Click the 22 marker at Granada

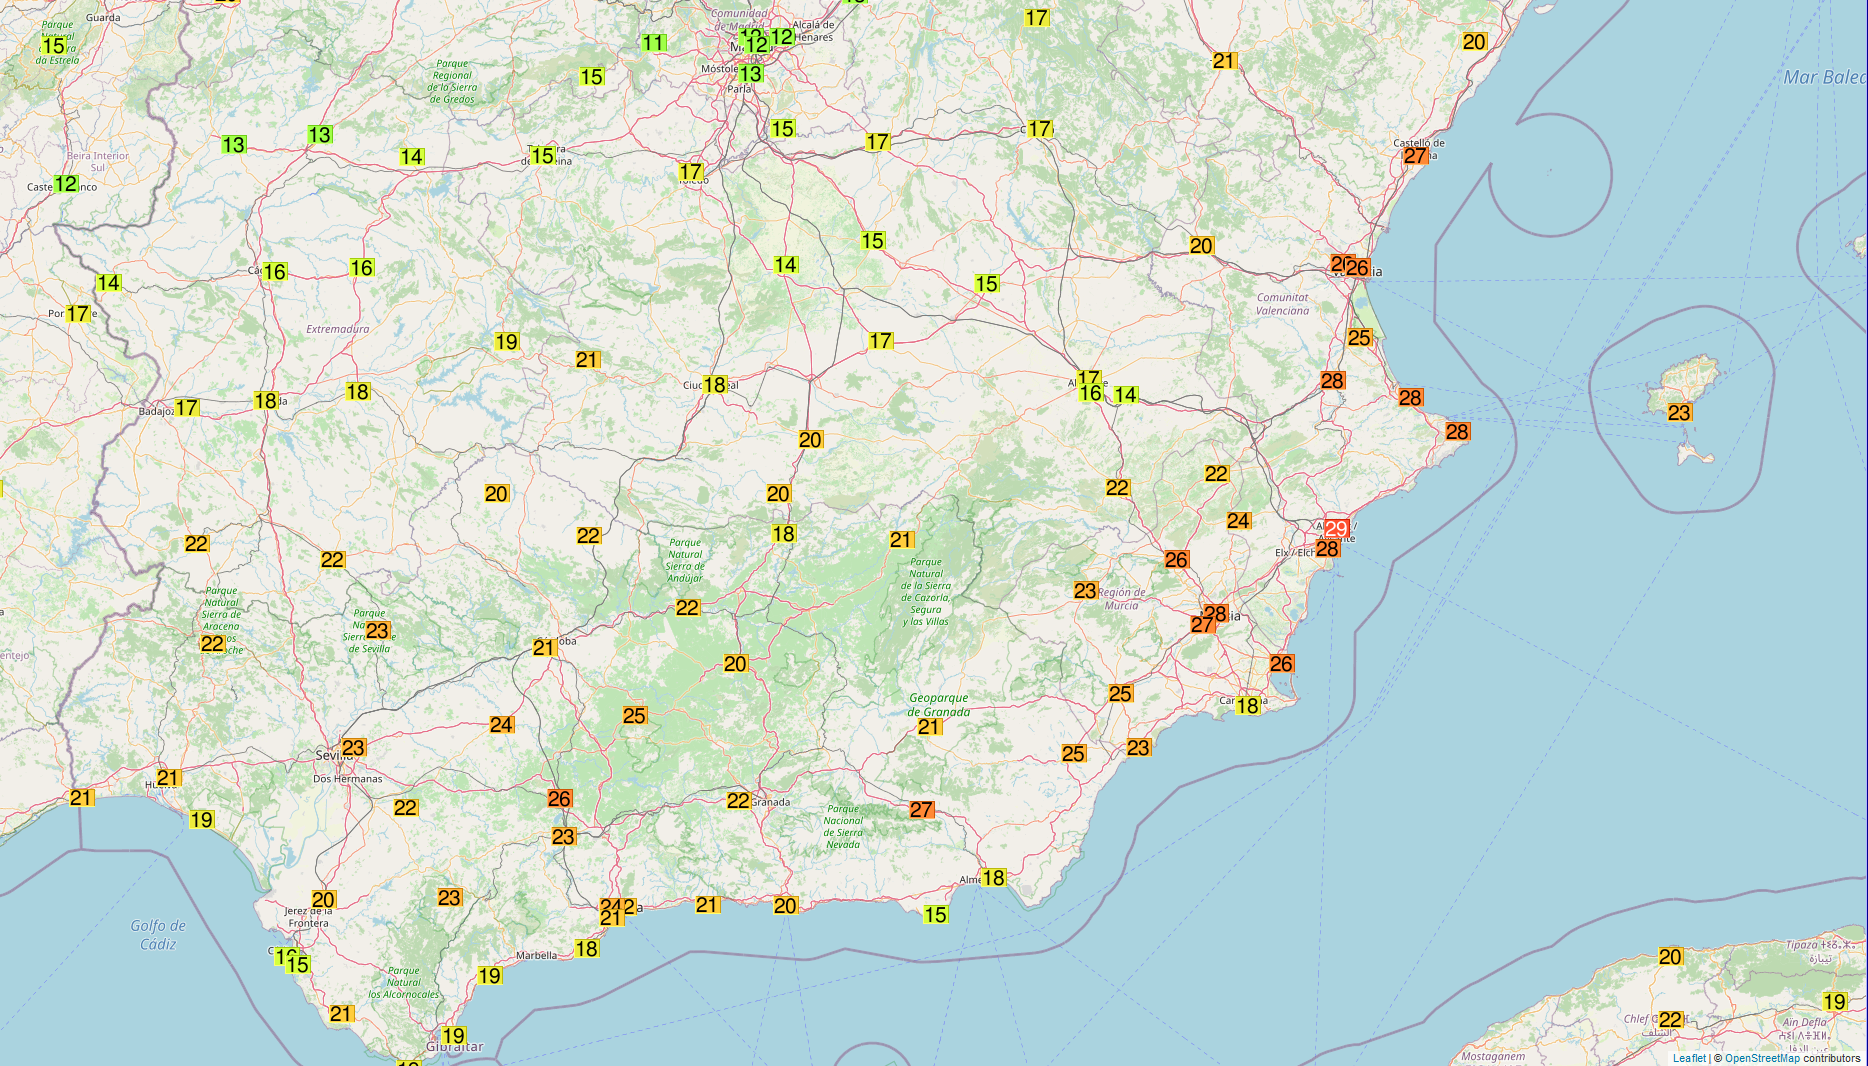[738, 801]
